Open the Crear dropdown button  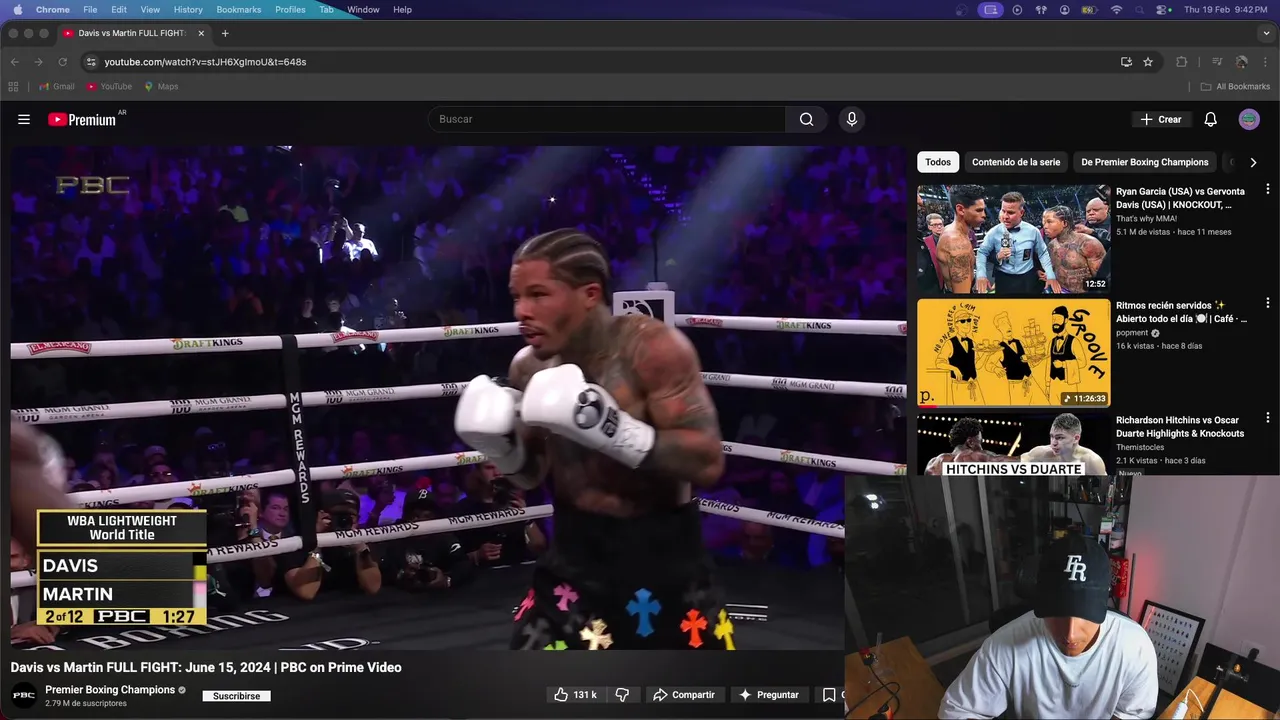pos(1161,119)
